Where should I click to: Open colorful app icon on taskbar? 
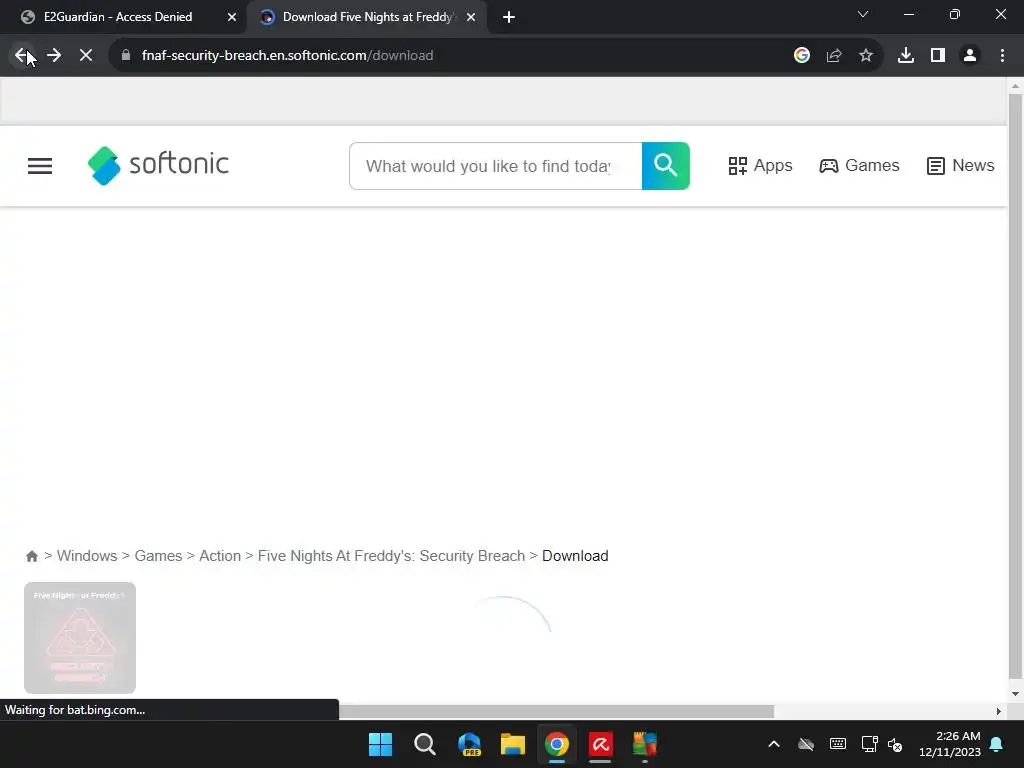645,744
